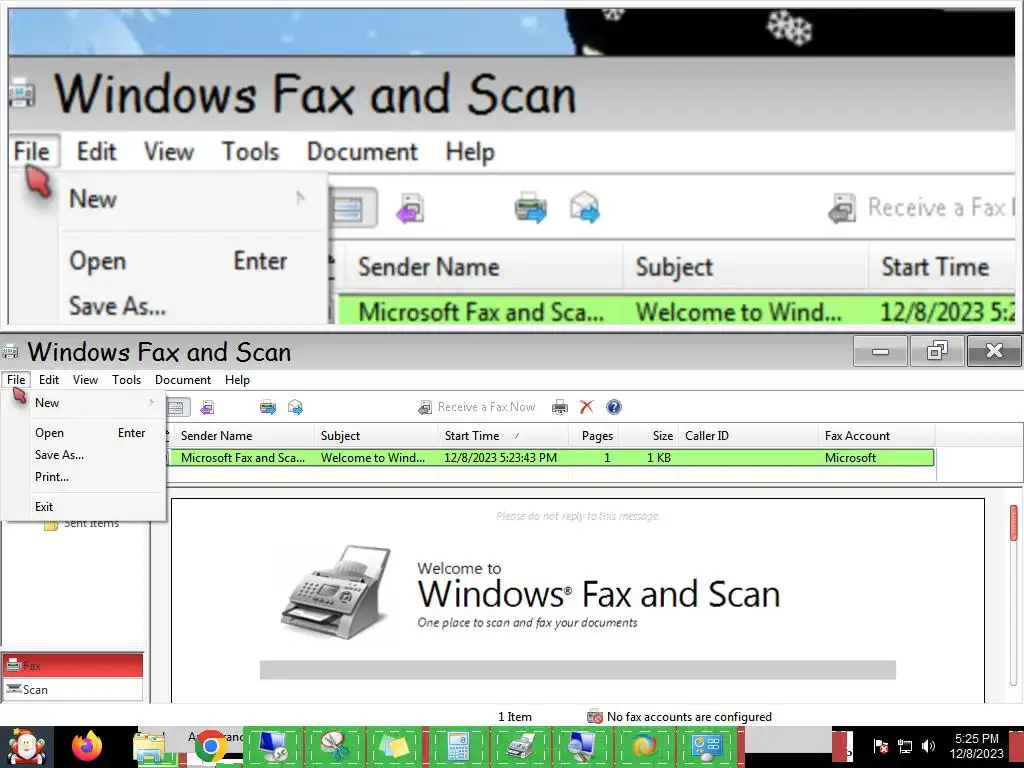1024x768 pixels.
Task: Sort by the Fax Account column header
Action: (876, 436)
